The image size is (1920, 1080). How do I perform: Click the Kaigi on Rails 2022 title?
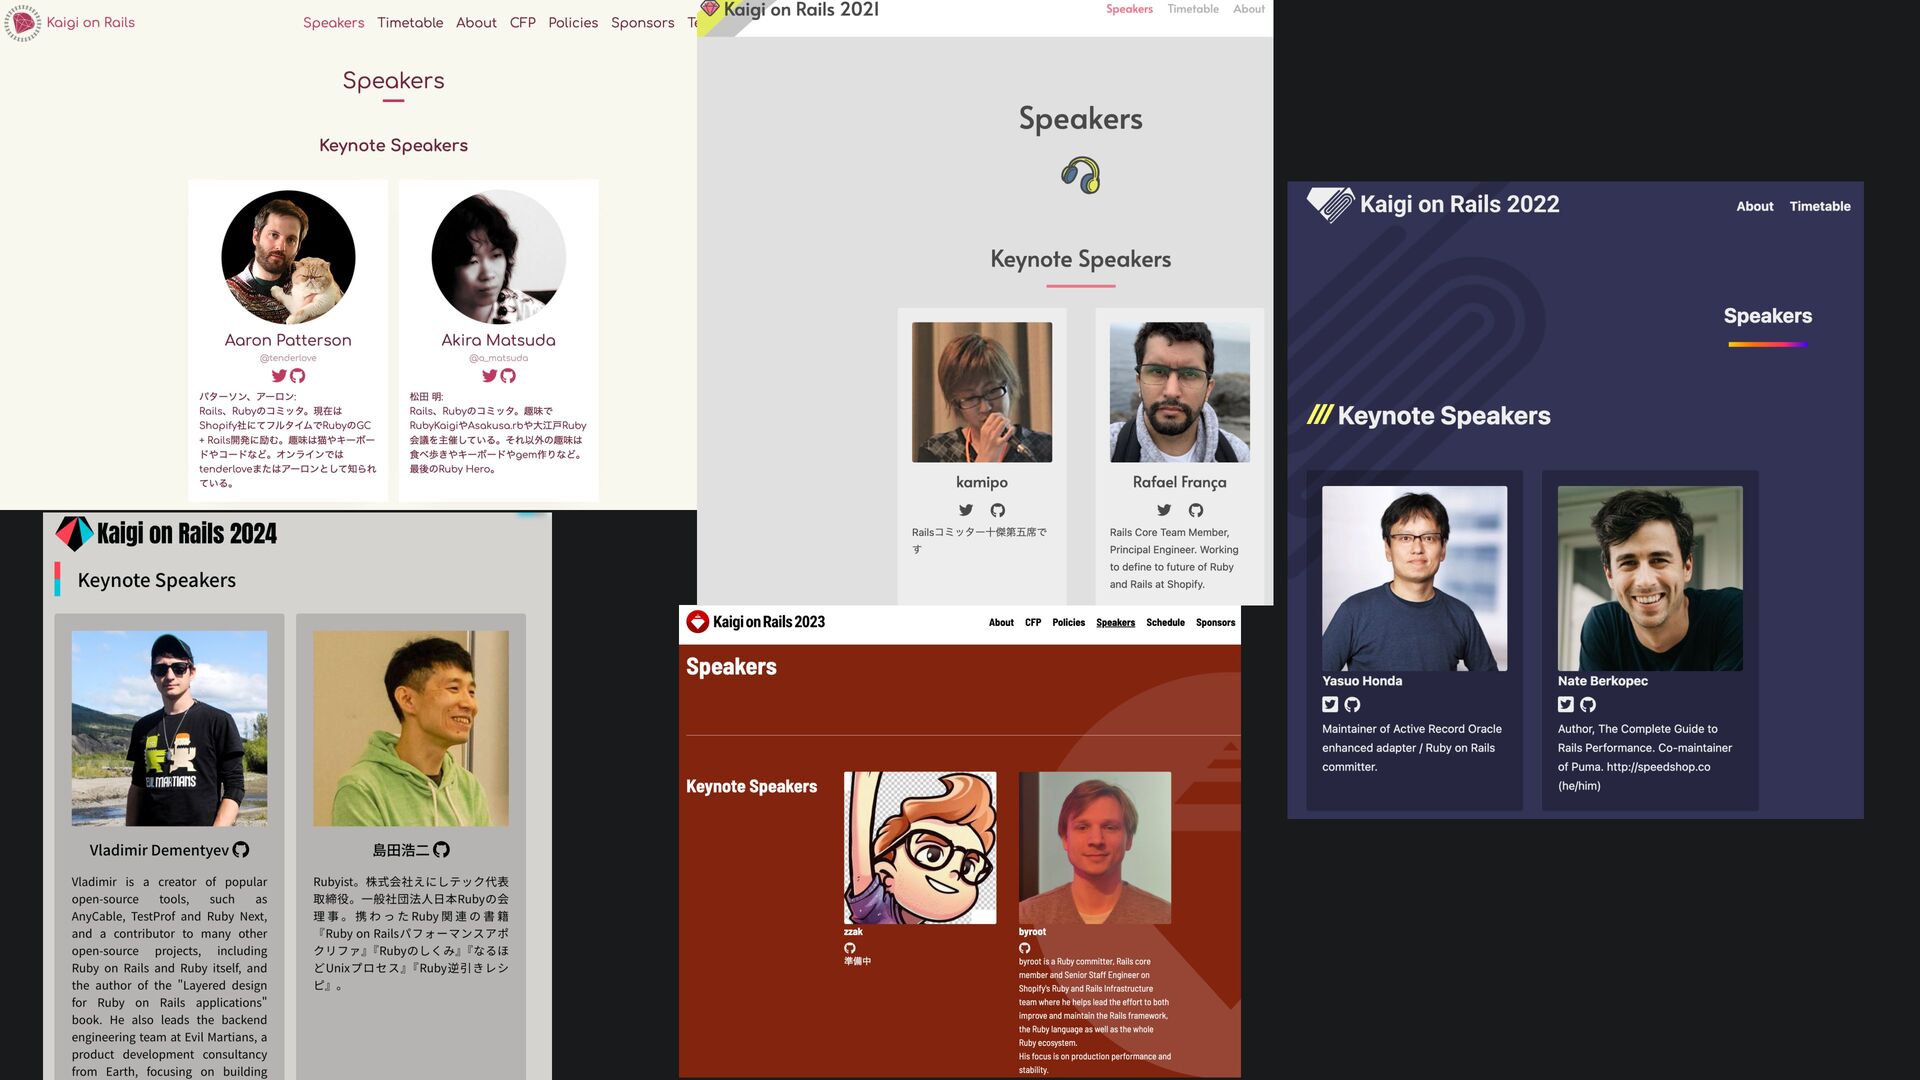[x=1459, y=204]
